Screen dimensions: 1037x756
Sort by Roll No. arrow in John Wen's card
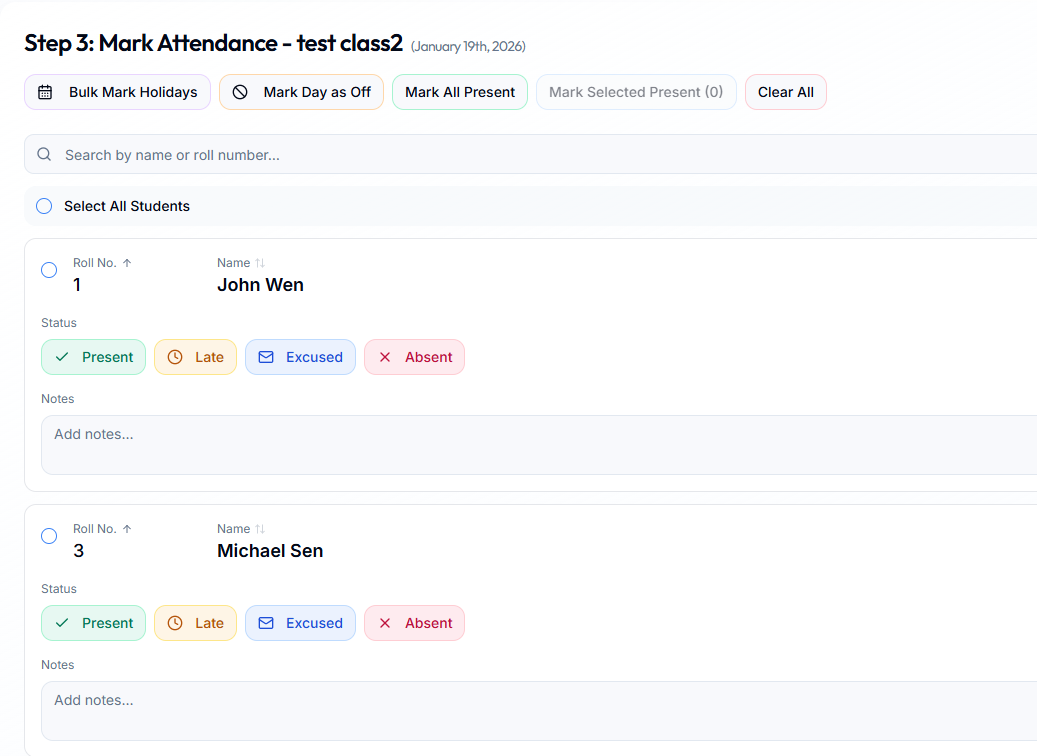(x=127, y=263)
